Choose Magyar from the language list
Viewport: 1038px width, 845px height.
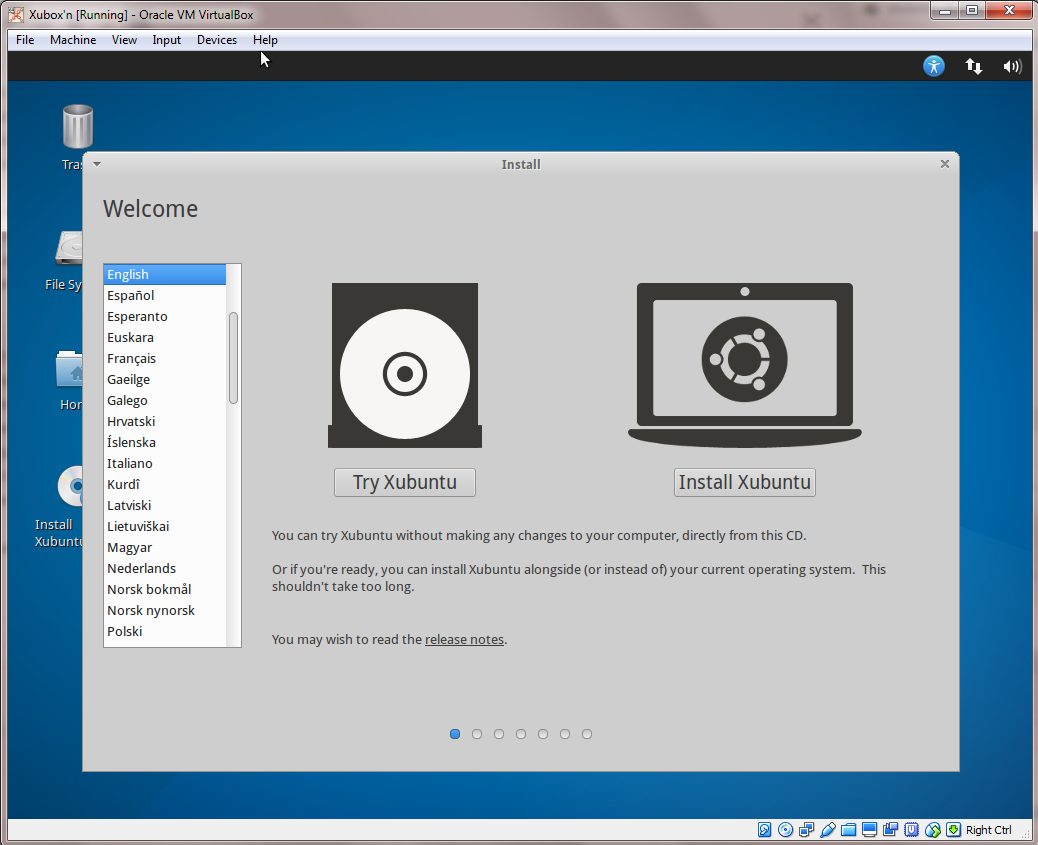(x=165, y=548)
